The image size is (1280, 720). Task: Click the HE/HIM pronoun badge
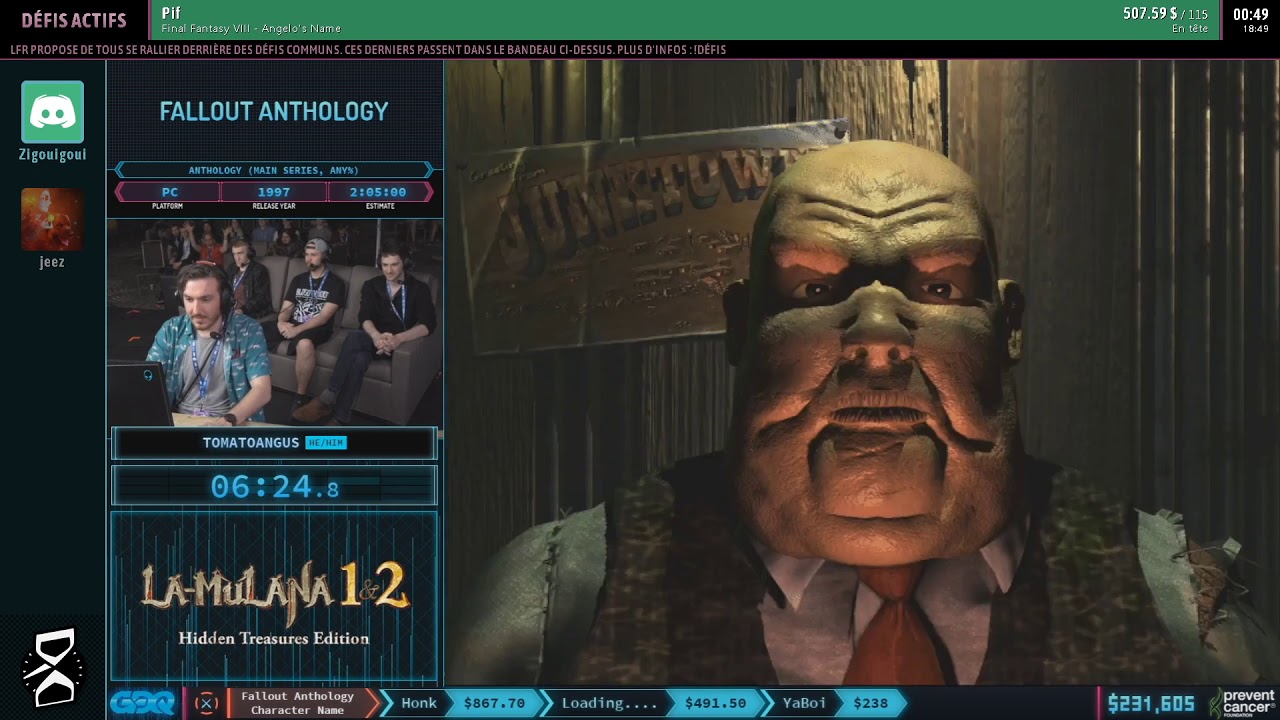pos(326,442)
